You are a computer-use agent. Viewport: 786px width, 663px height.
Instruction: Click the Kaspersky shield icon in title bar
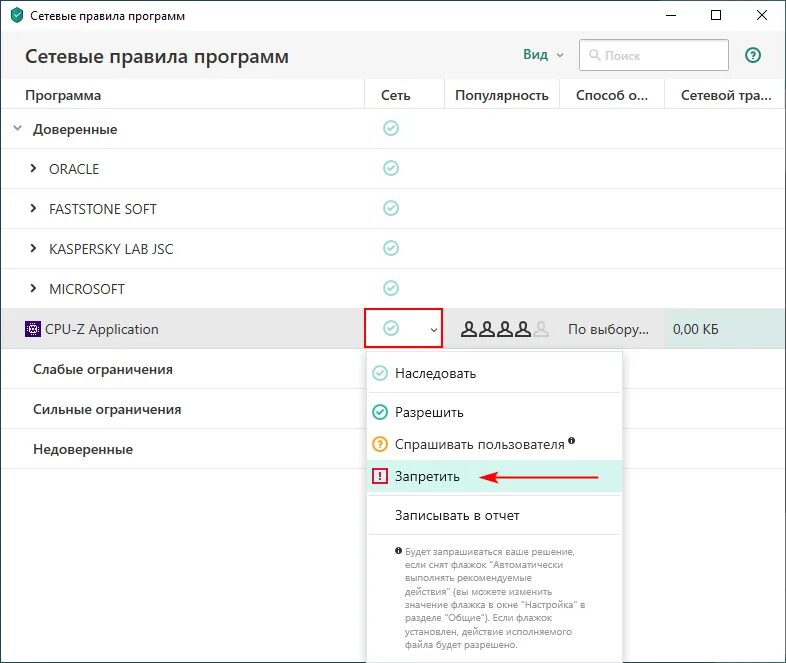[x=17, y=15]
